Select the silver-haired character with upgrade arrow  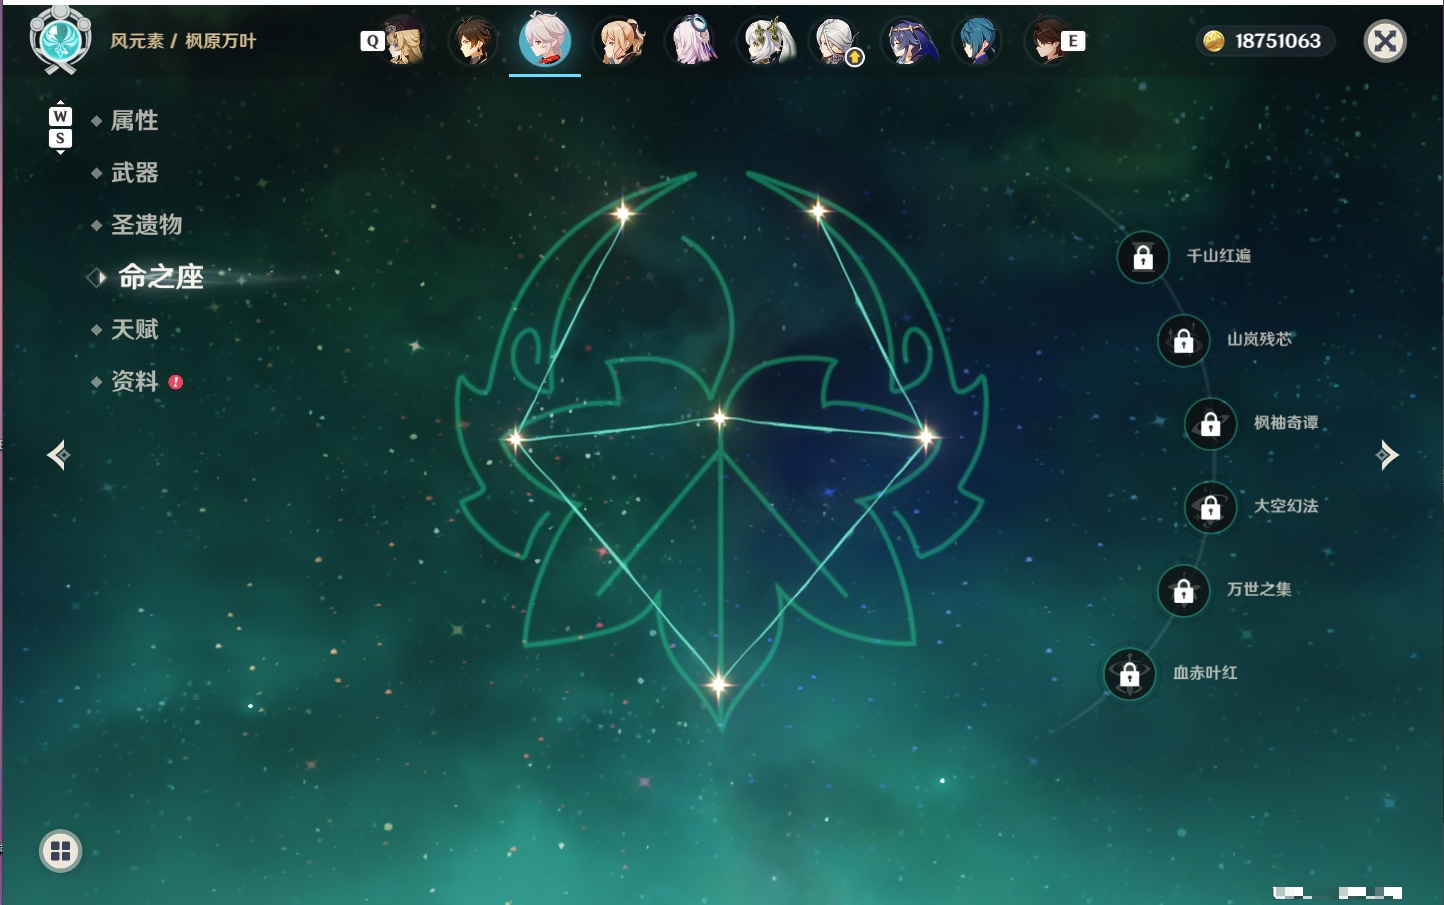(836, 41)
